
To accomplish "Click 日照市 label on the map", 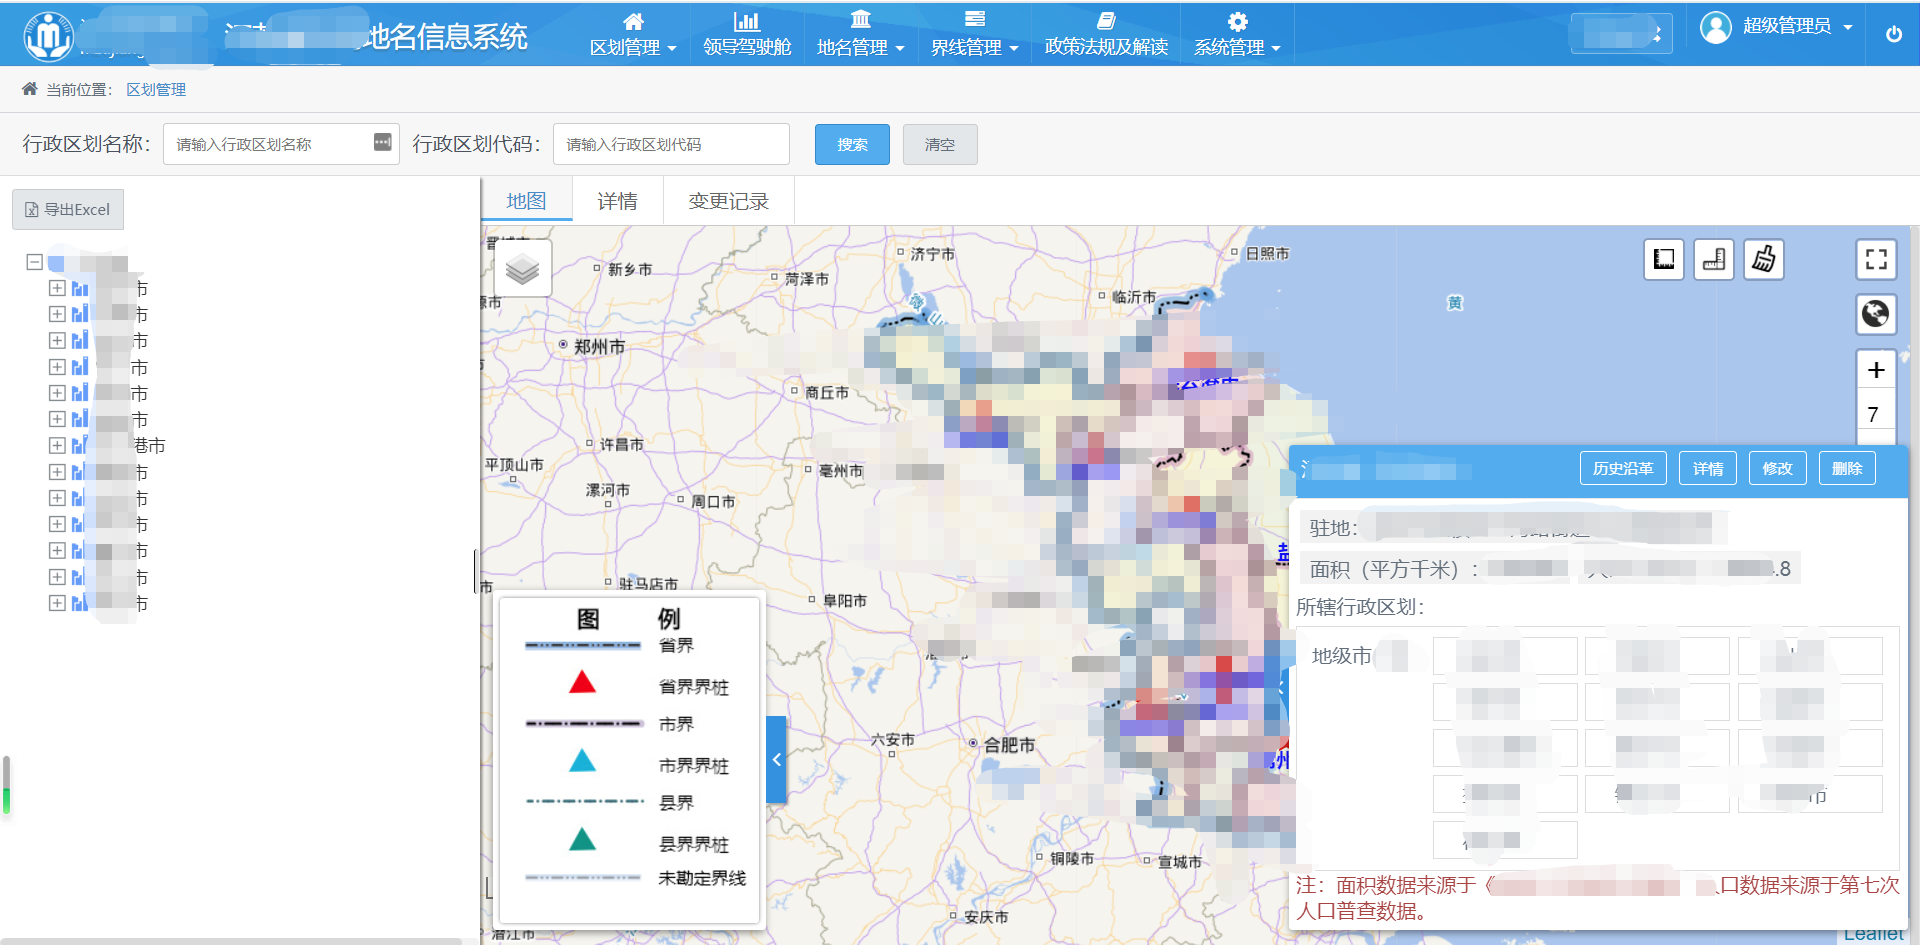I will (1267, 253).
